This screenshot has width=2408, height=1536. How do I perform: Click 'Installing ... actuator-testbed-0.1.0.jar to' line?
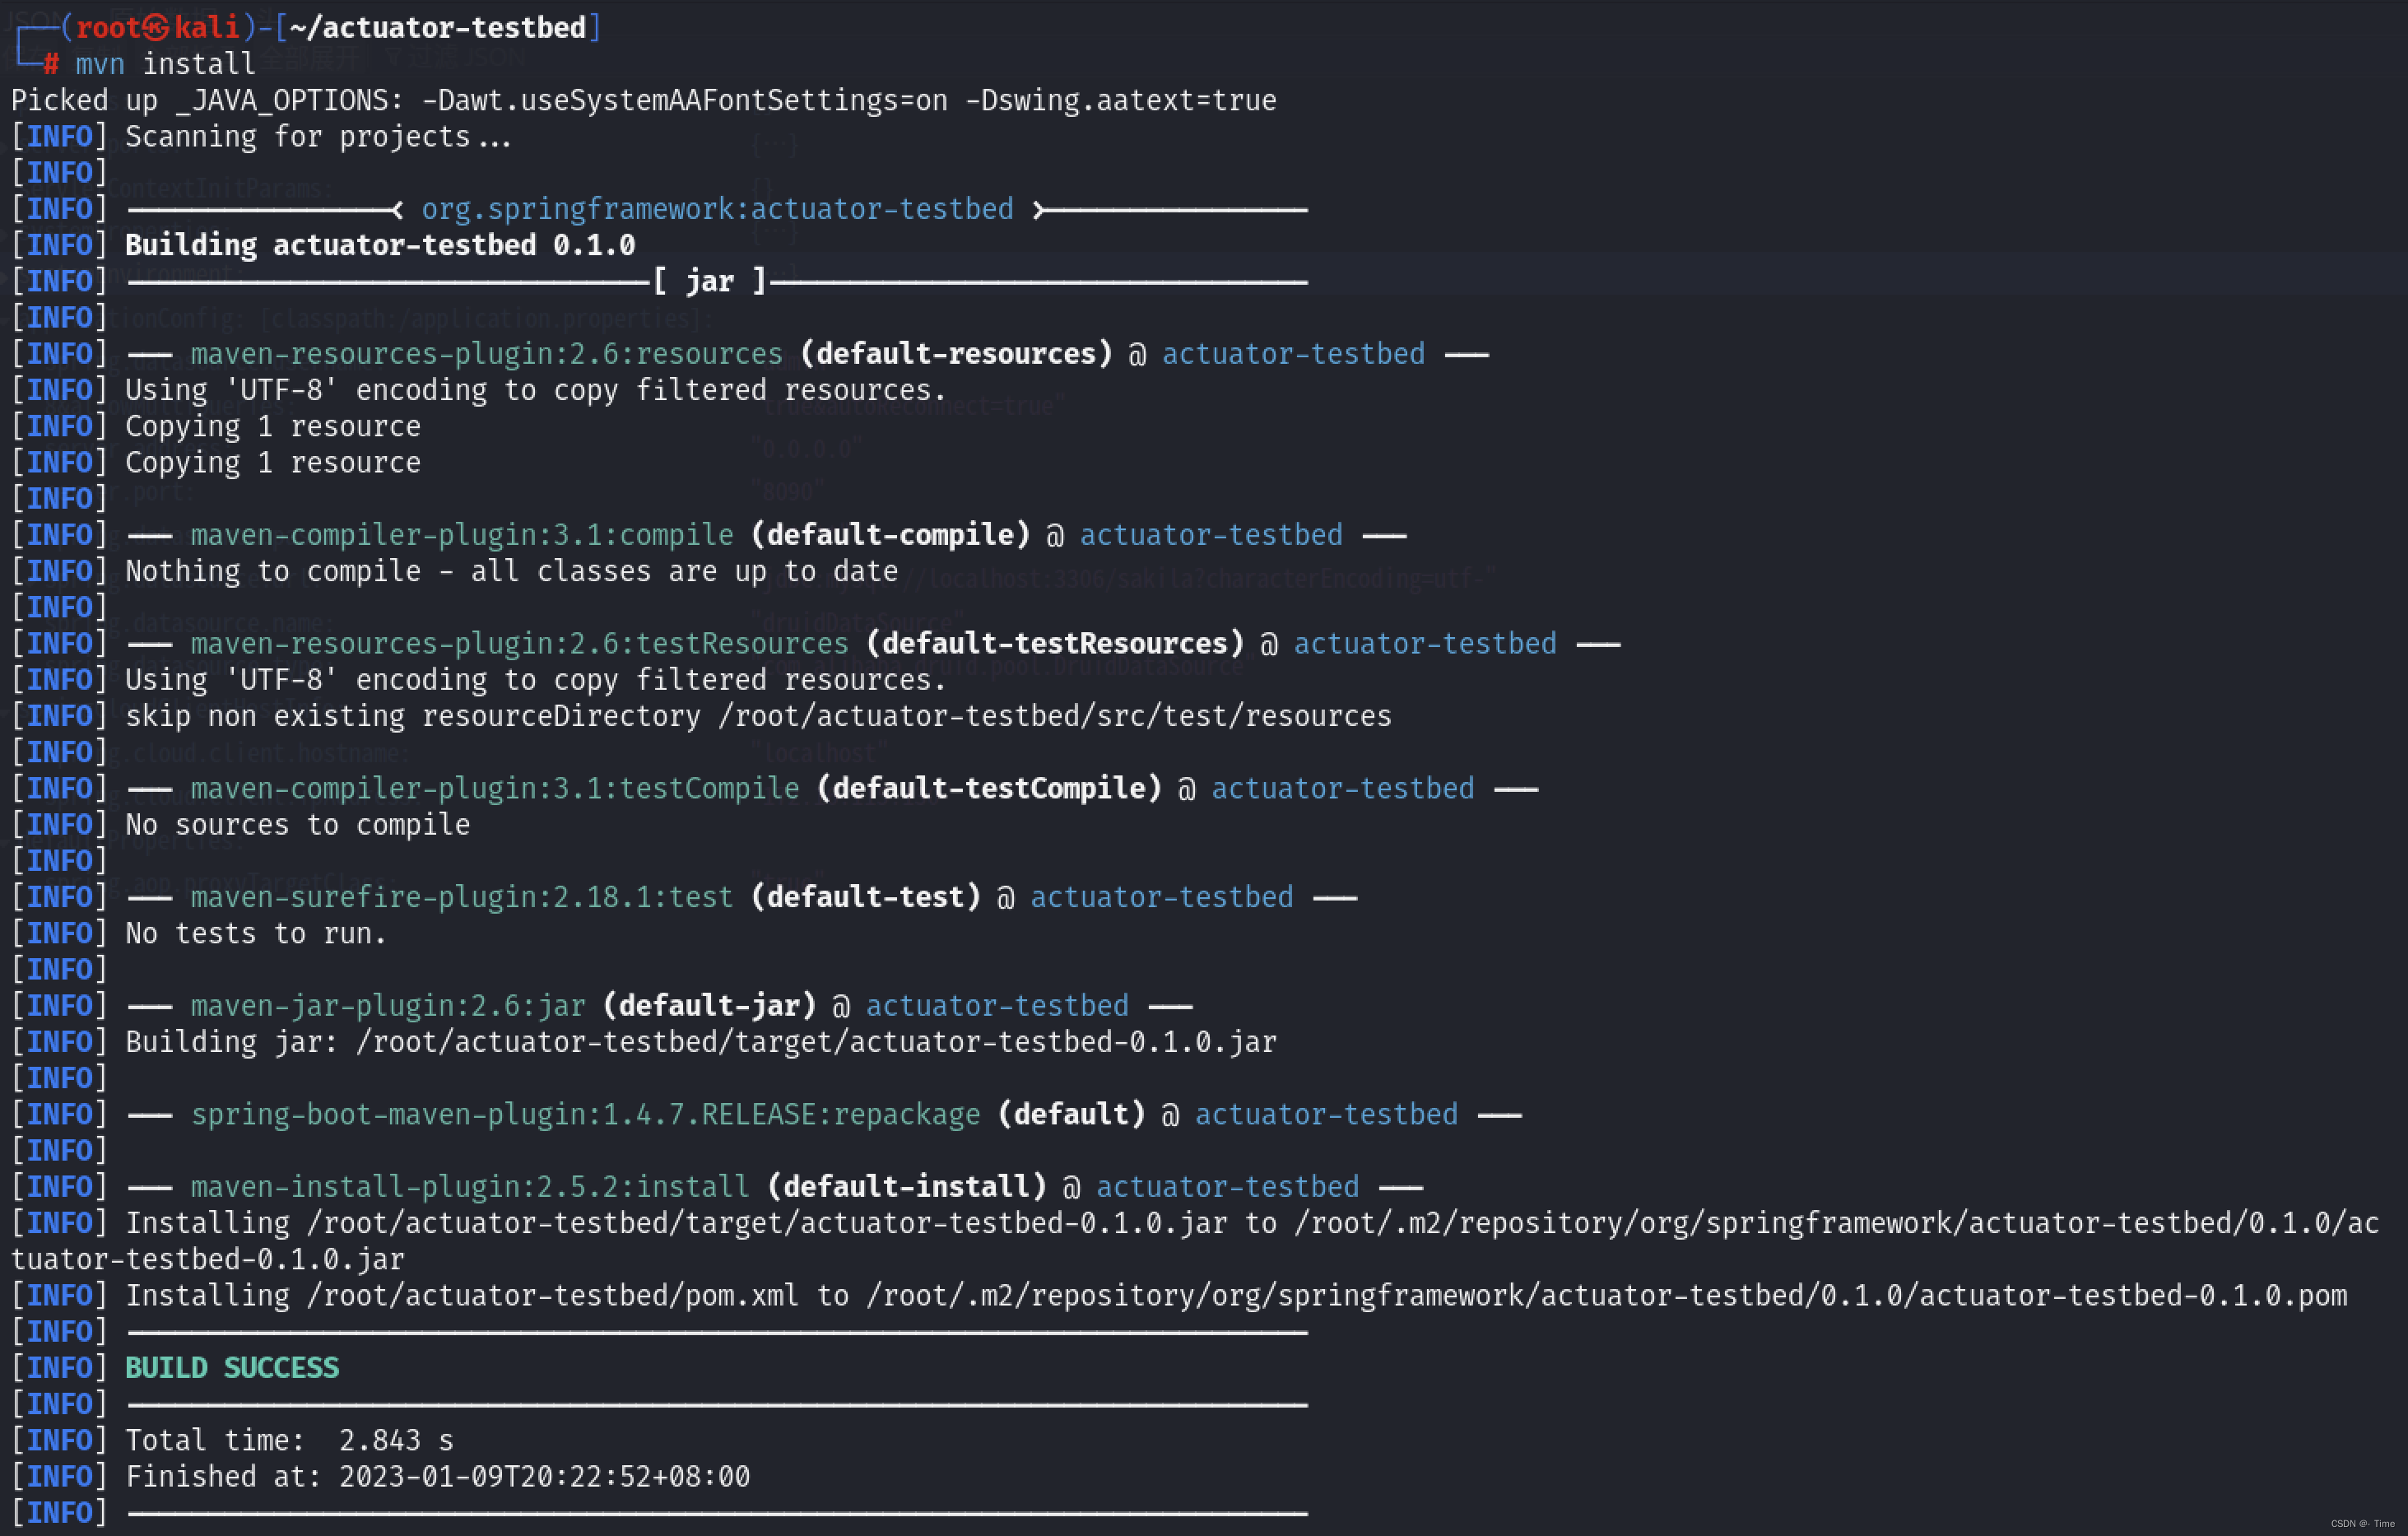[x=1252, y=1222]
